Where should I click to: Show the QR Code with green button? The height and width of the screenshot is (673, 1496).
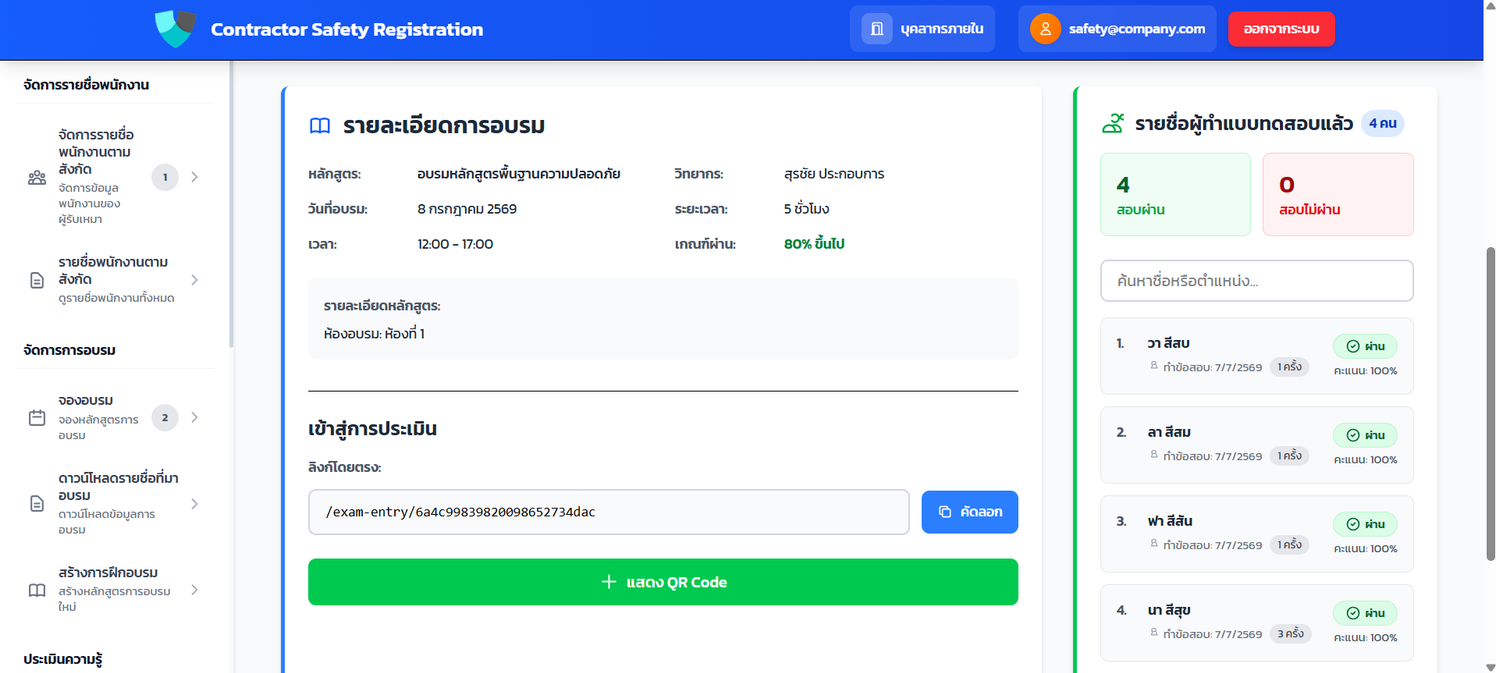click(663, 582)
